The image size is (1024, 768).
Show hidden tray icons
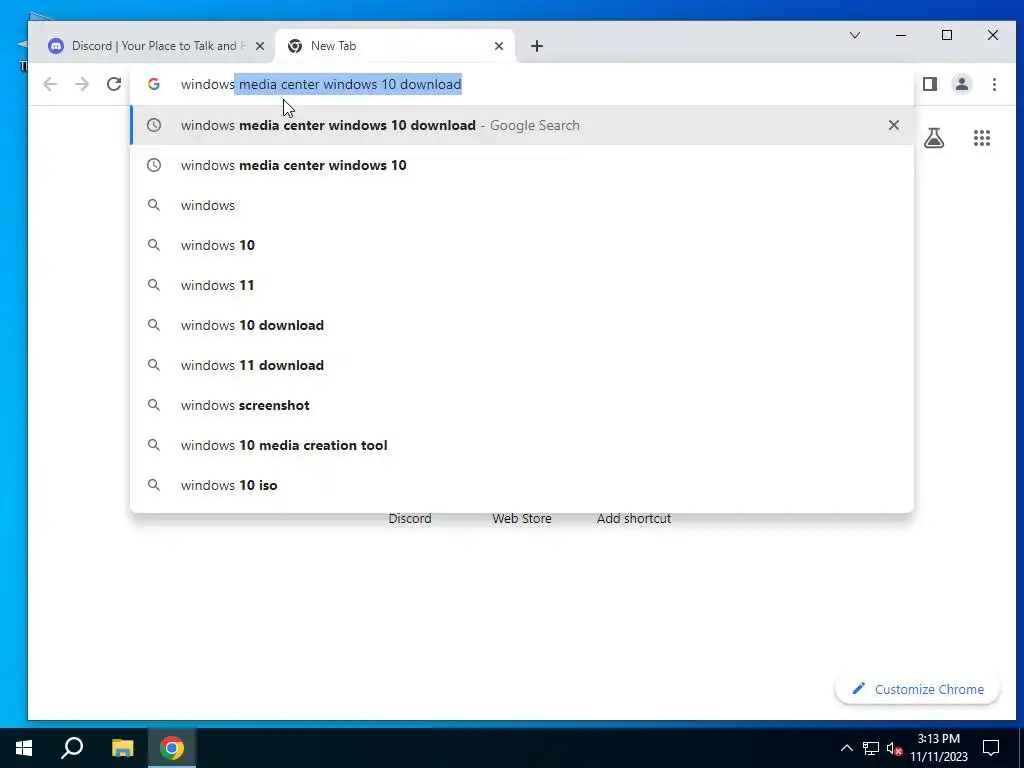846,748
